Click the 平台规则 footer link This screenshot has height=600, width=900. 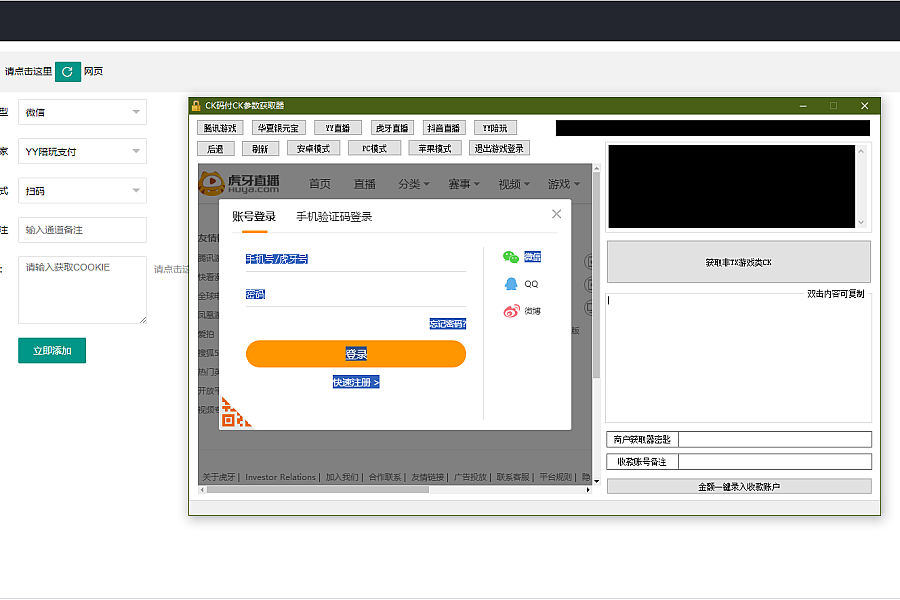556,477
